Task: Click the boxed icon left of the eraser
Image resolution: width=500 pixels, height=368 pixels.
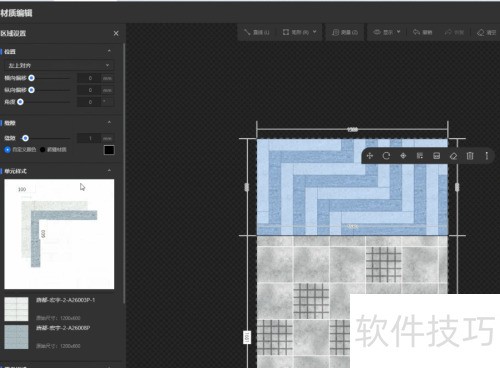Action: pyautogui.click(x=437, y=156)
